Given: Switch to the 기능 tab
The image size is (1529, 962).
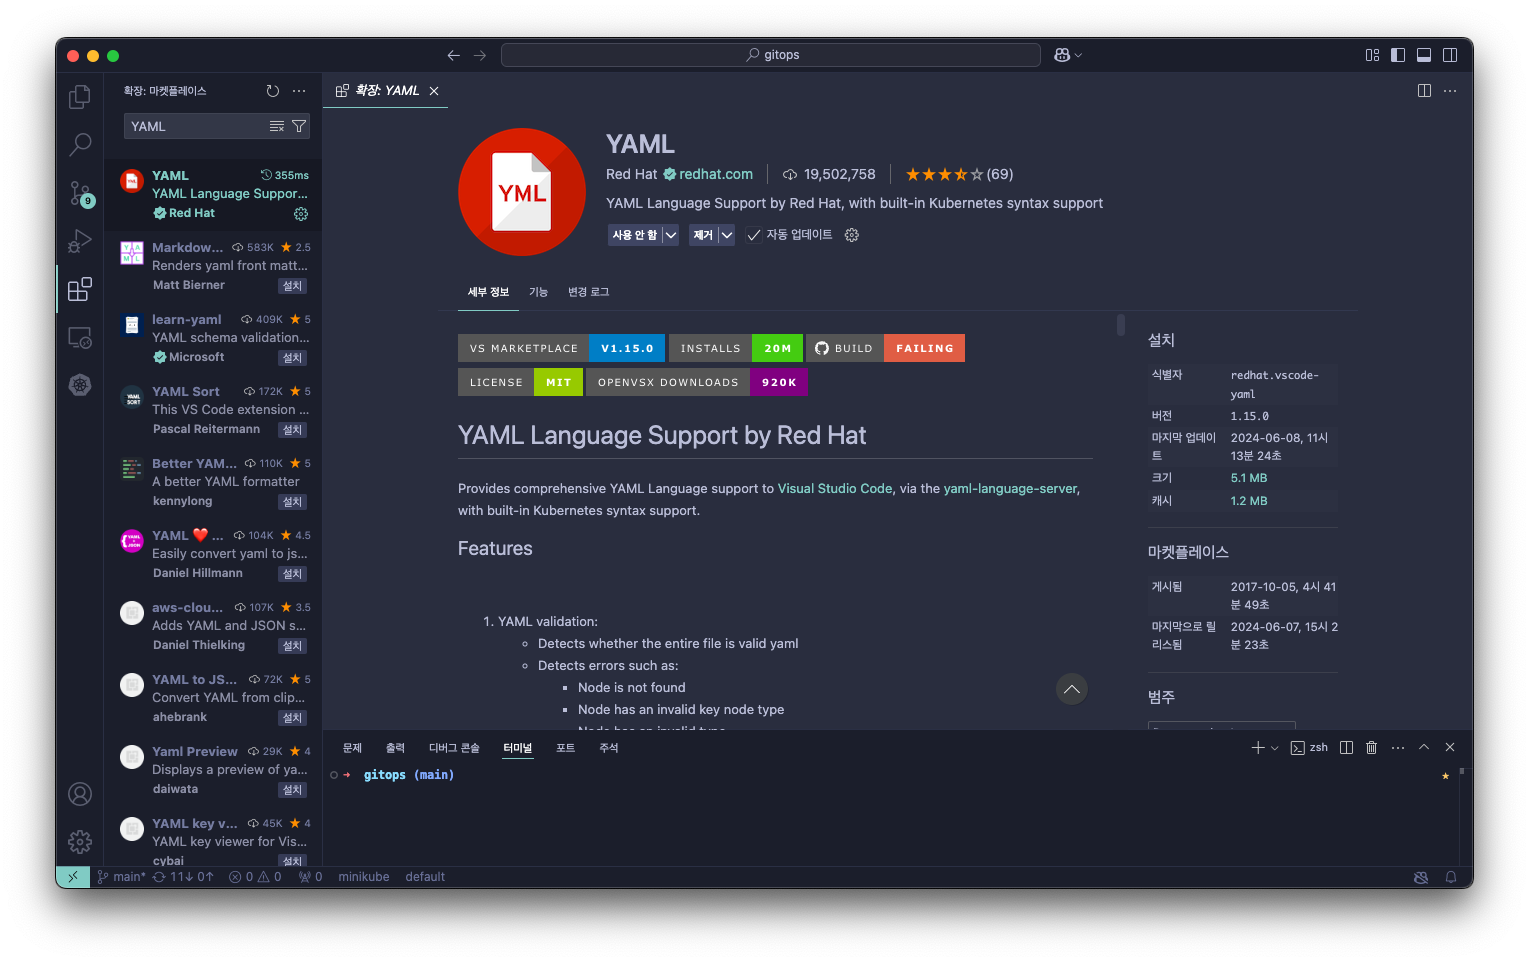Looking at the screenshot, I should pos(538,292).
